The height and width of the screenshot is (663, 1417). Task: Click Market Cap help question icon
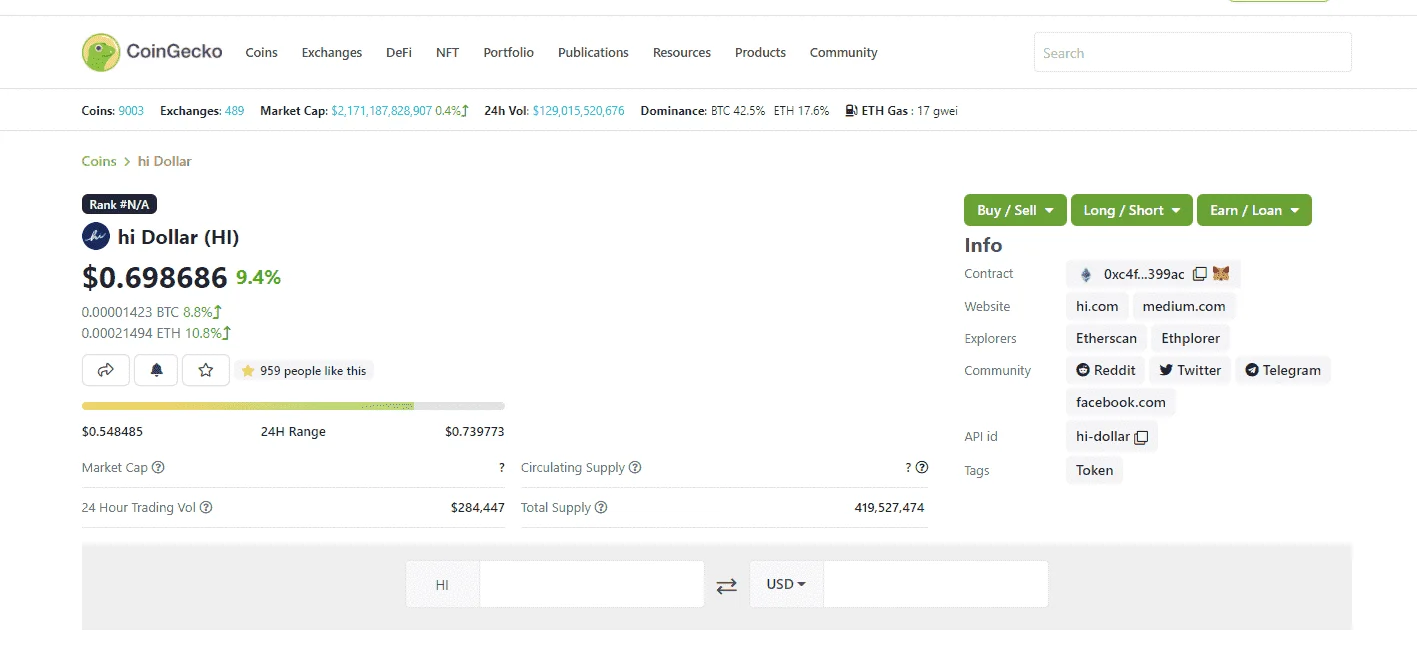tap(158, 467)
